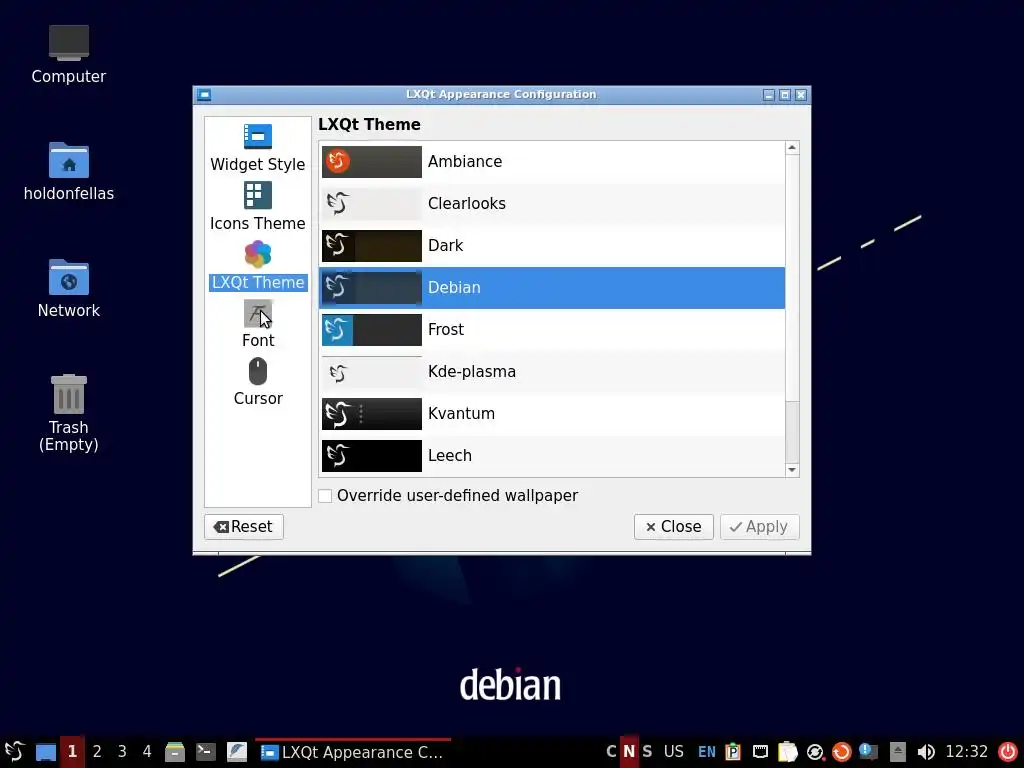
Task: Open the Network desktop icon
Action: [69, 289]
